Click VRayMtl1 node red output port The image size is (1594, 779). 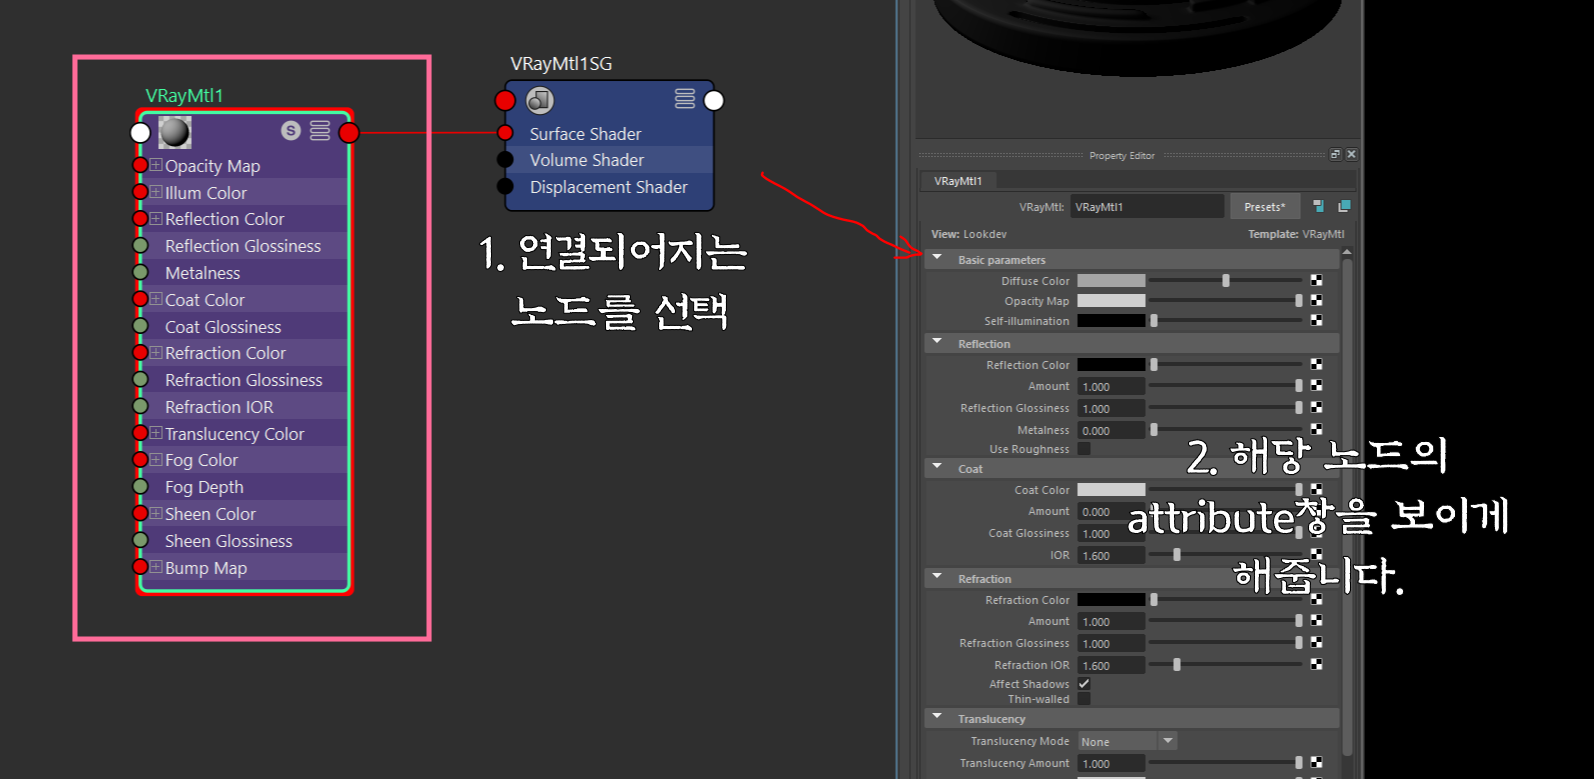(x=349, y=132)
